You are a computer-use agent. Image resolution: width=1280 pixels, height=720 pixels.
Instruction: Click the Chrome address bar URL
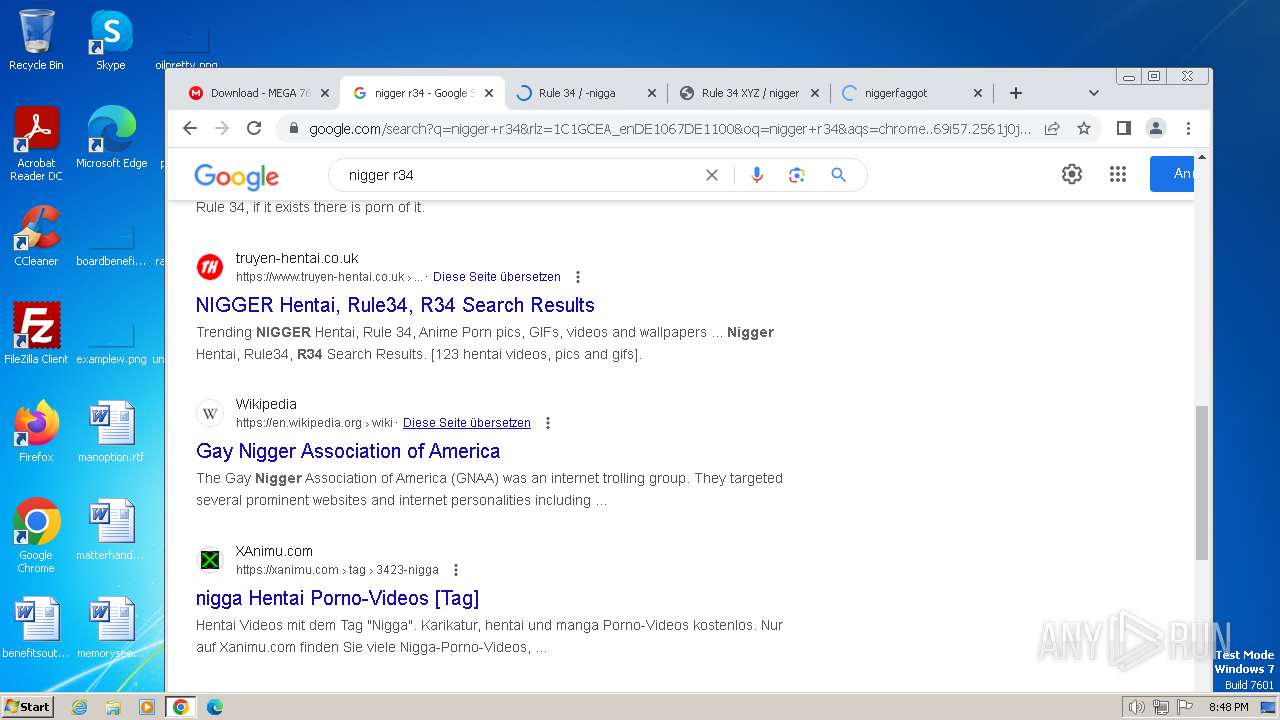(x=669, y=129)
